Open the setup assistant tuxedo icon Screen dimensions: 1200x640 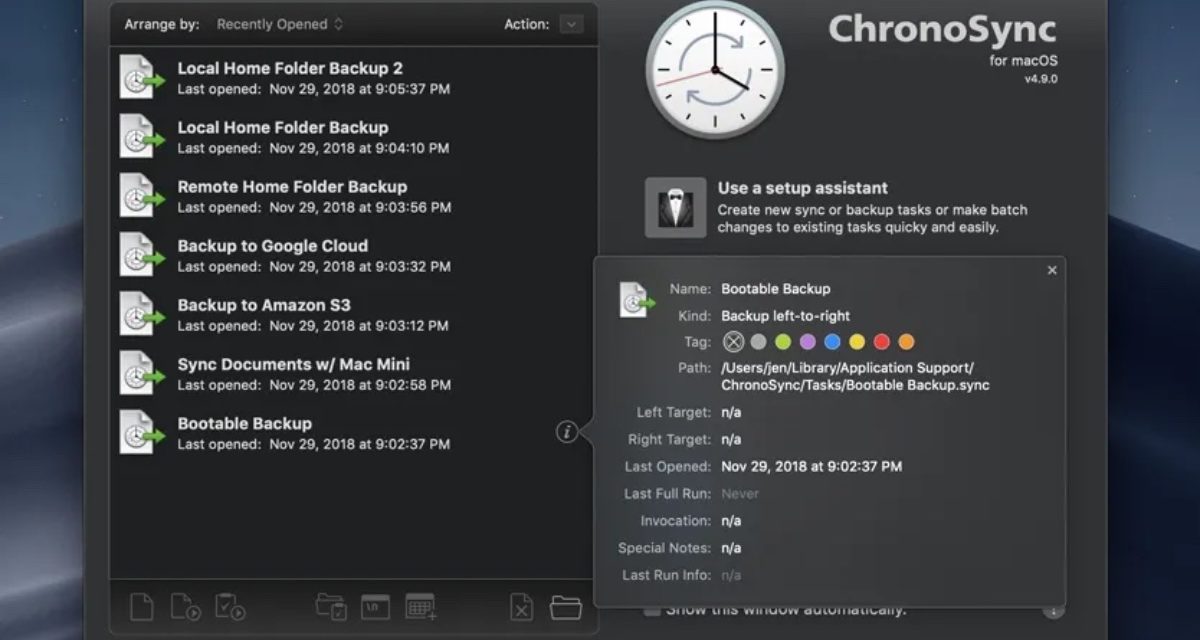(675, 208)
